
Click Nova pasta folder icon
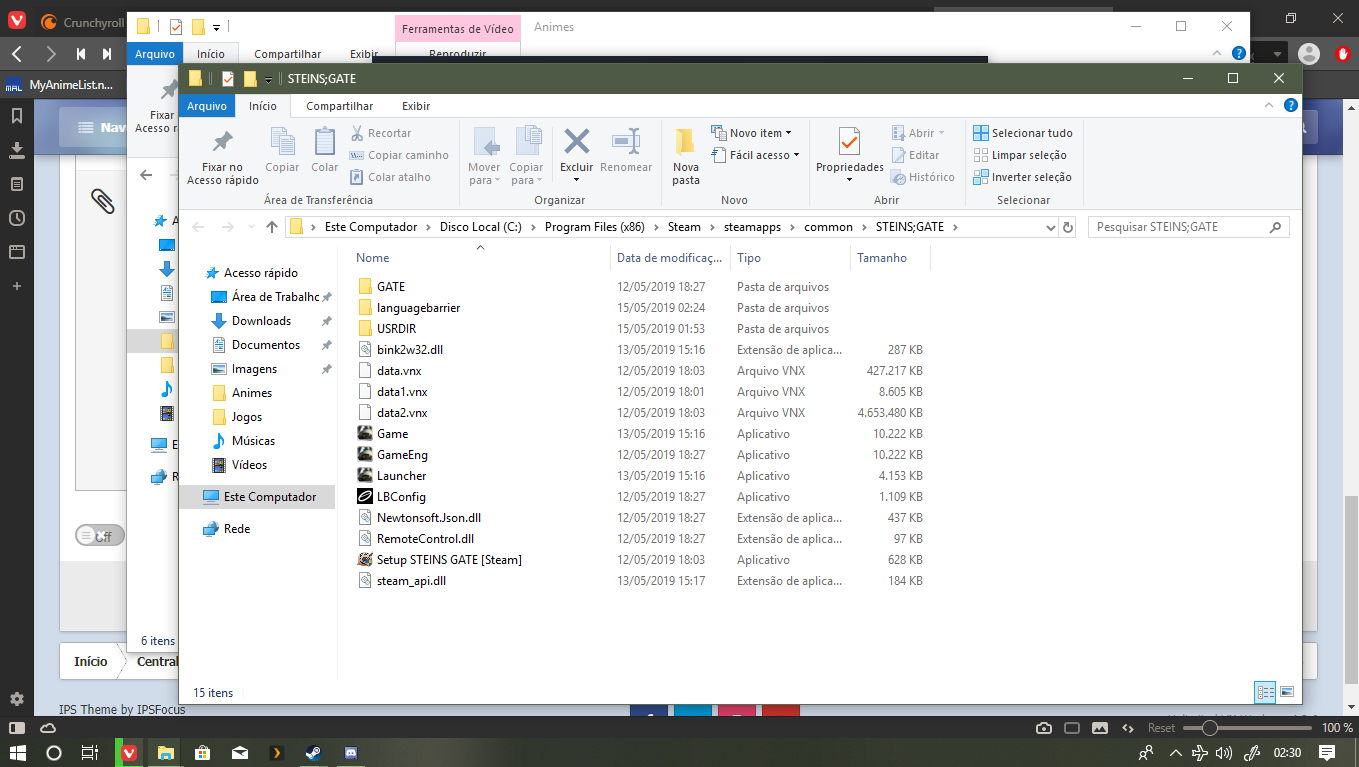[x=686, y=140]
